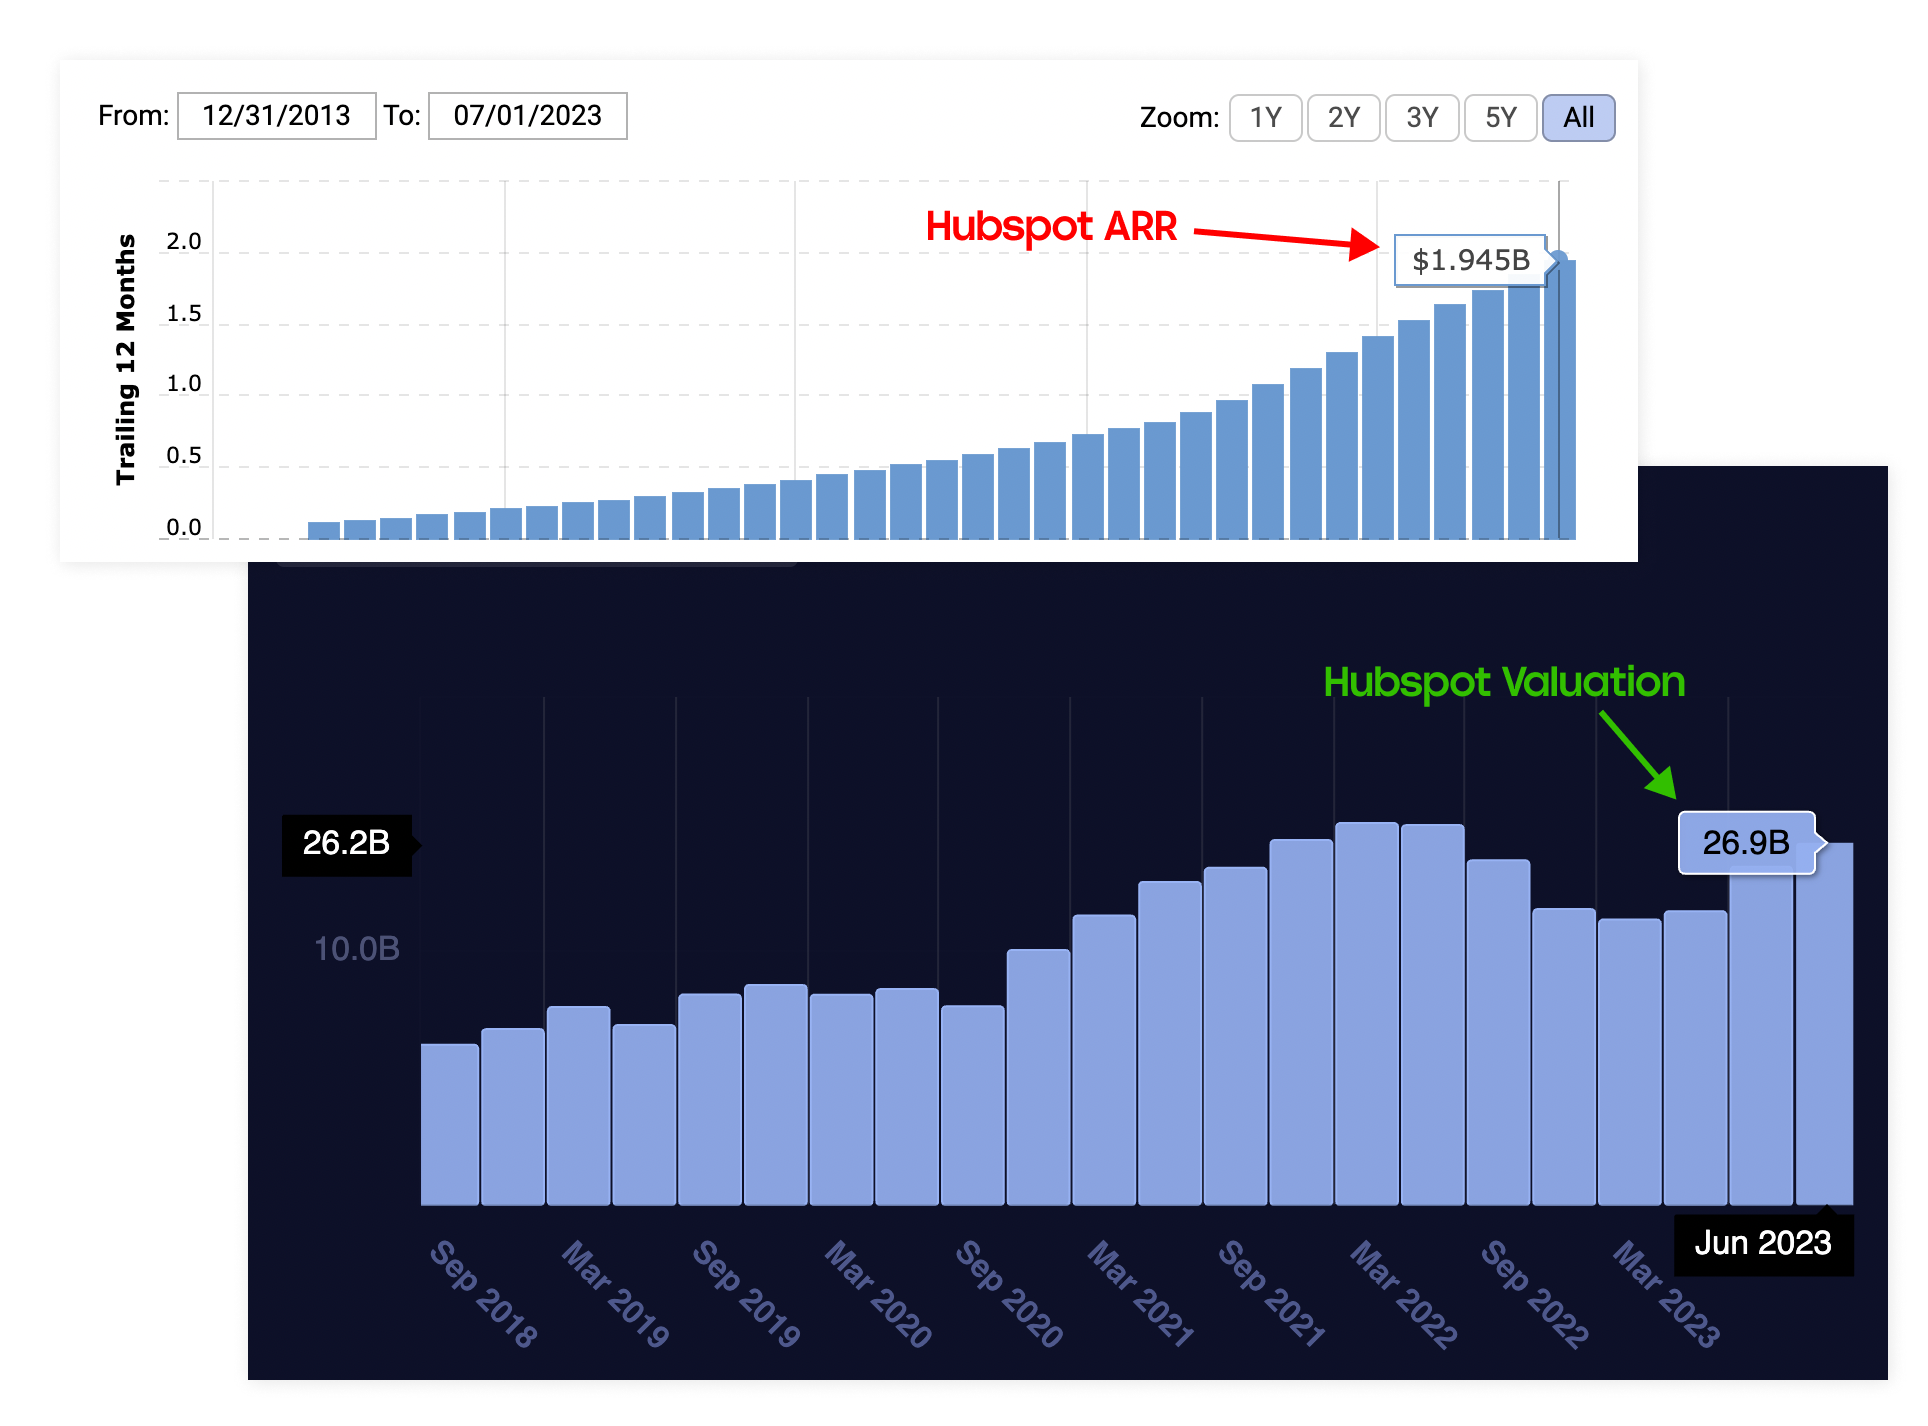Click the Jun 2023 date label
The image size is (1928, 1426).
click(1763, 1243)
